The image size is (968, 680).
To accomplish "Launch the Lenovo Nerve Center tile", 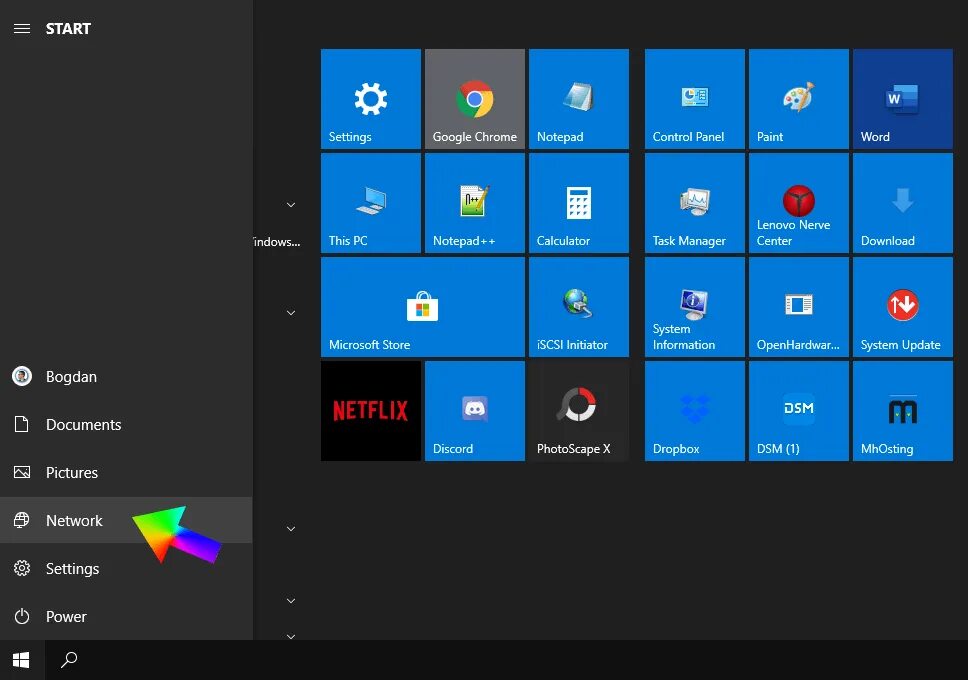I will click(798, 203).
